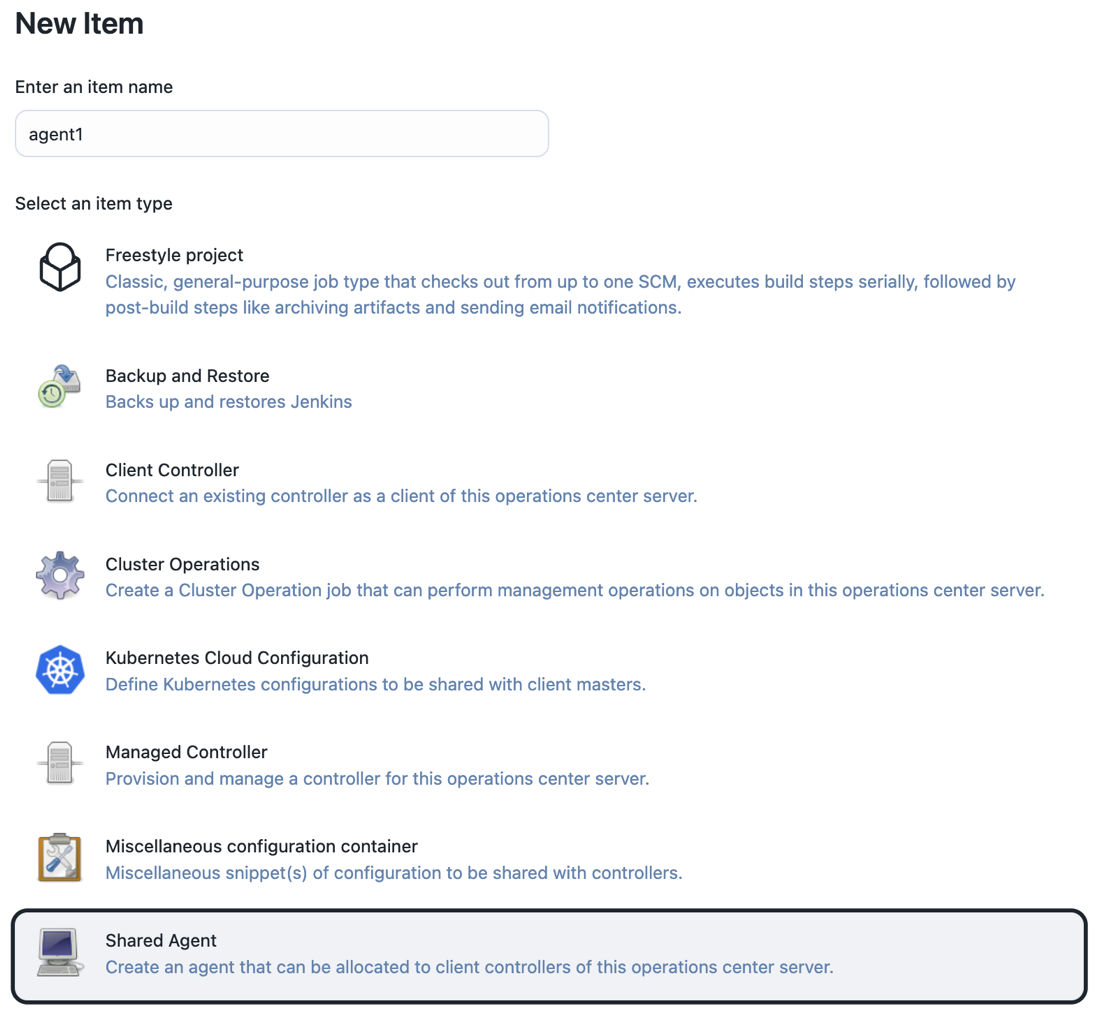The image size is (1100, 1018).
Task: Click the Managed Controller server icon
Action: pos(59,764)
